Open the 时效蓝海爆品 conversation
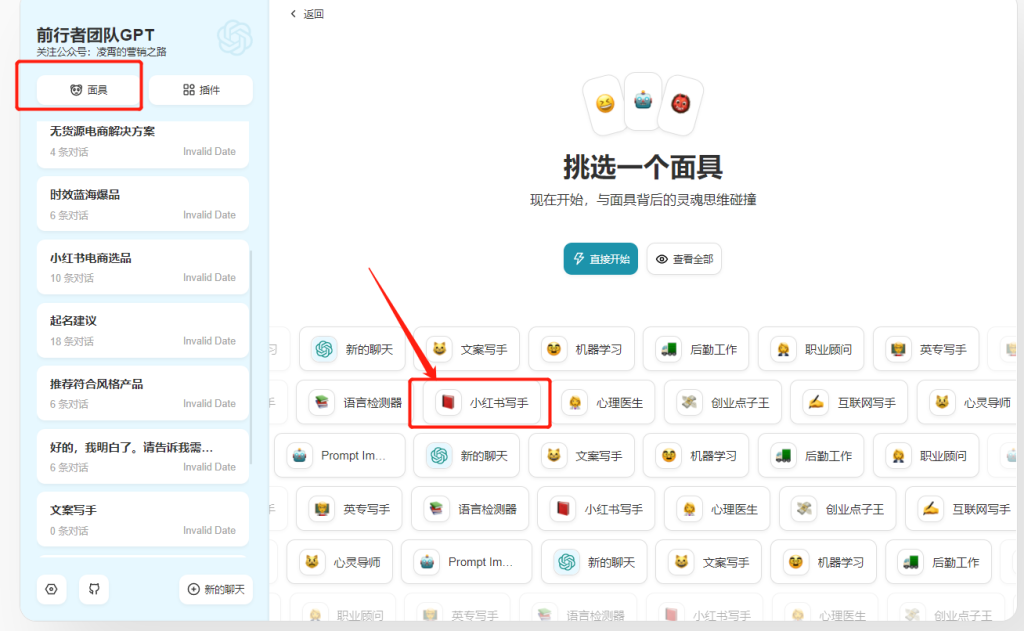Image resolution: width=1024 pixels, height=631 pixels. [x=143, y=204]
